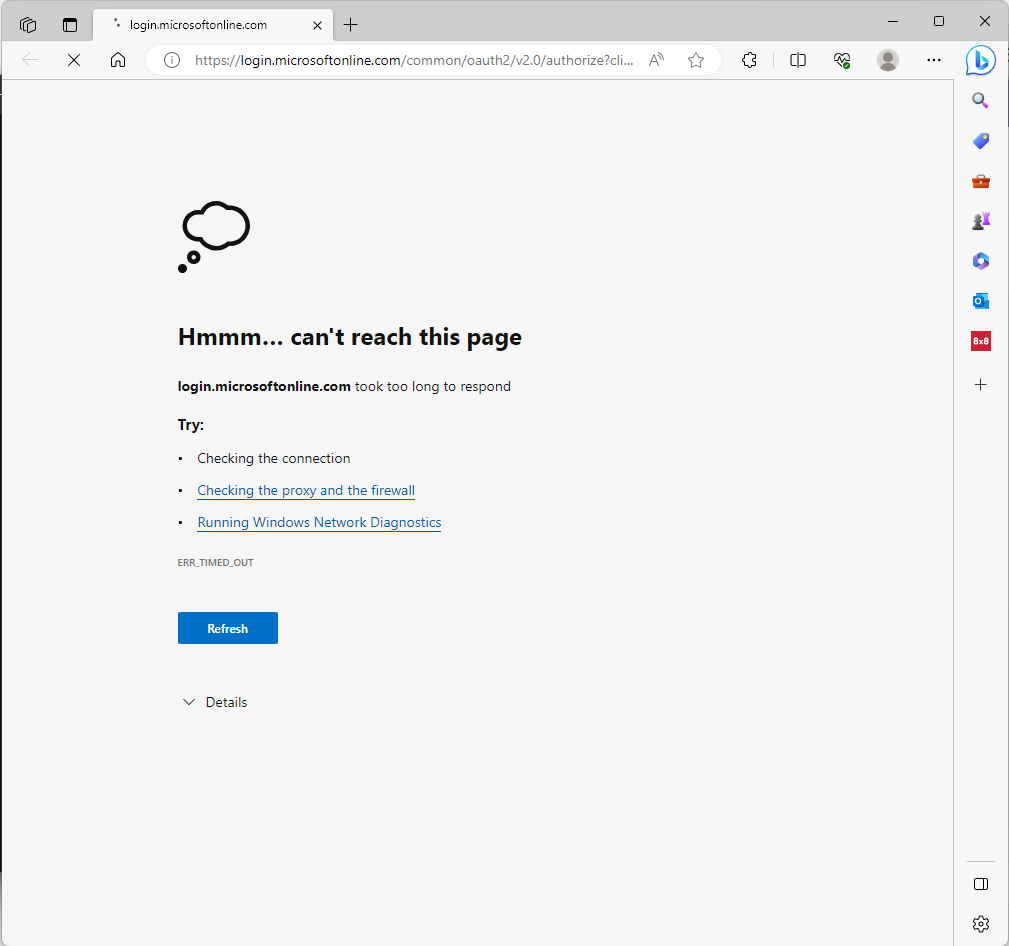Open the Workspaces icon in title bar
The height and width of the screenshot is (946, 1009).
tap(28, 25)
